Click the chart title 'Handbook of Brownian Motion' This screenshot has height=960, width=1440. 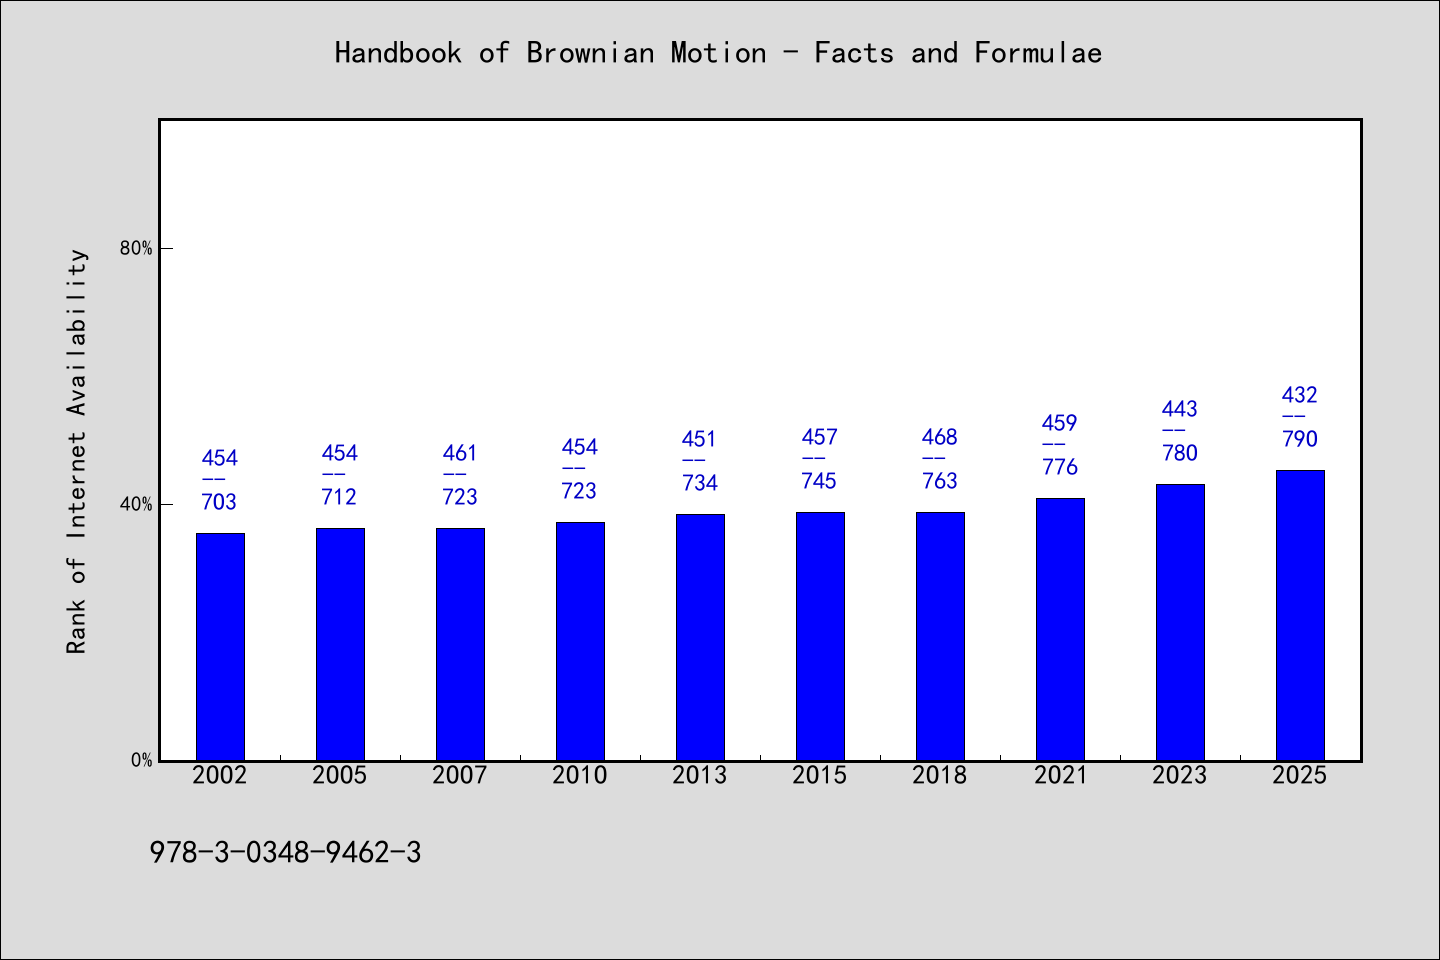point(718,52)
